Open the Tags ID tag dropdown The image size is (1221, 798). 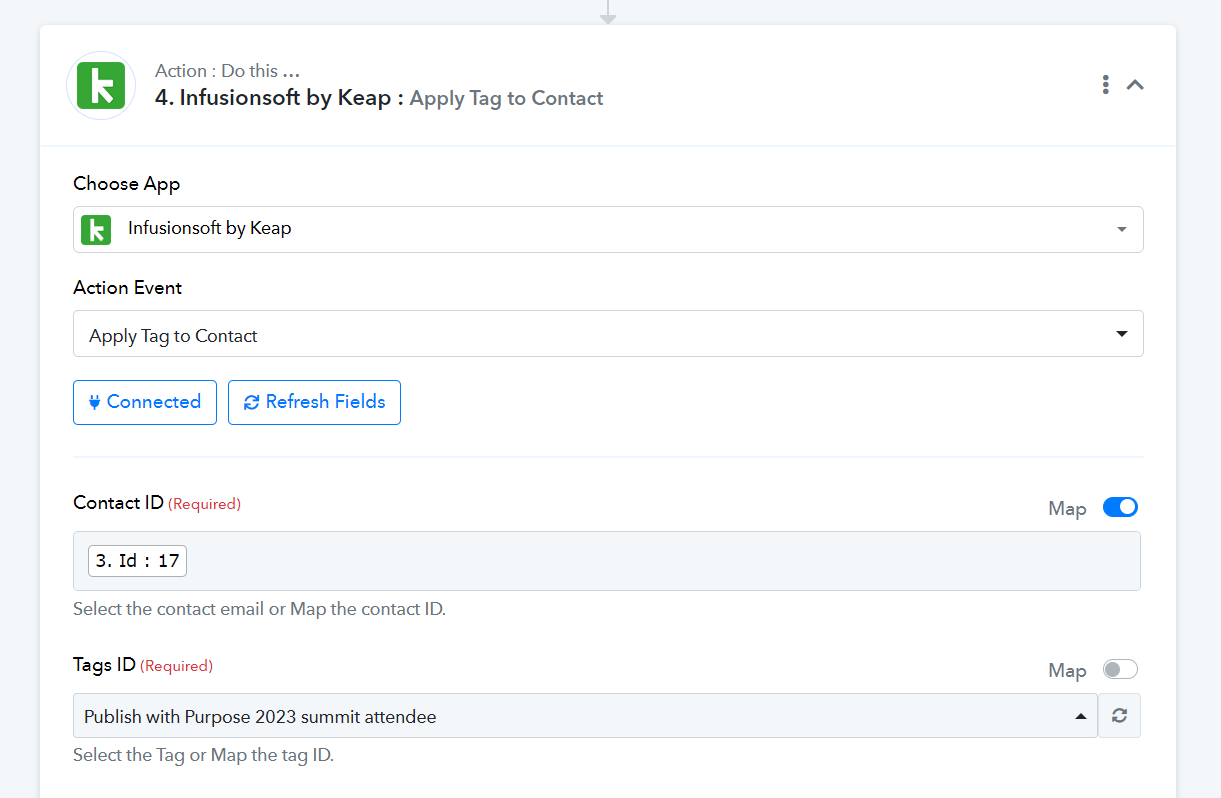tap(585, 716)
